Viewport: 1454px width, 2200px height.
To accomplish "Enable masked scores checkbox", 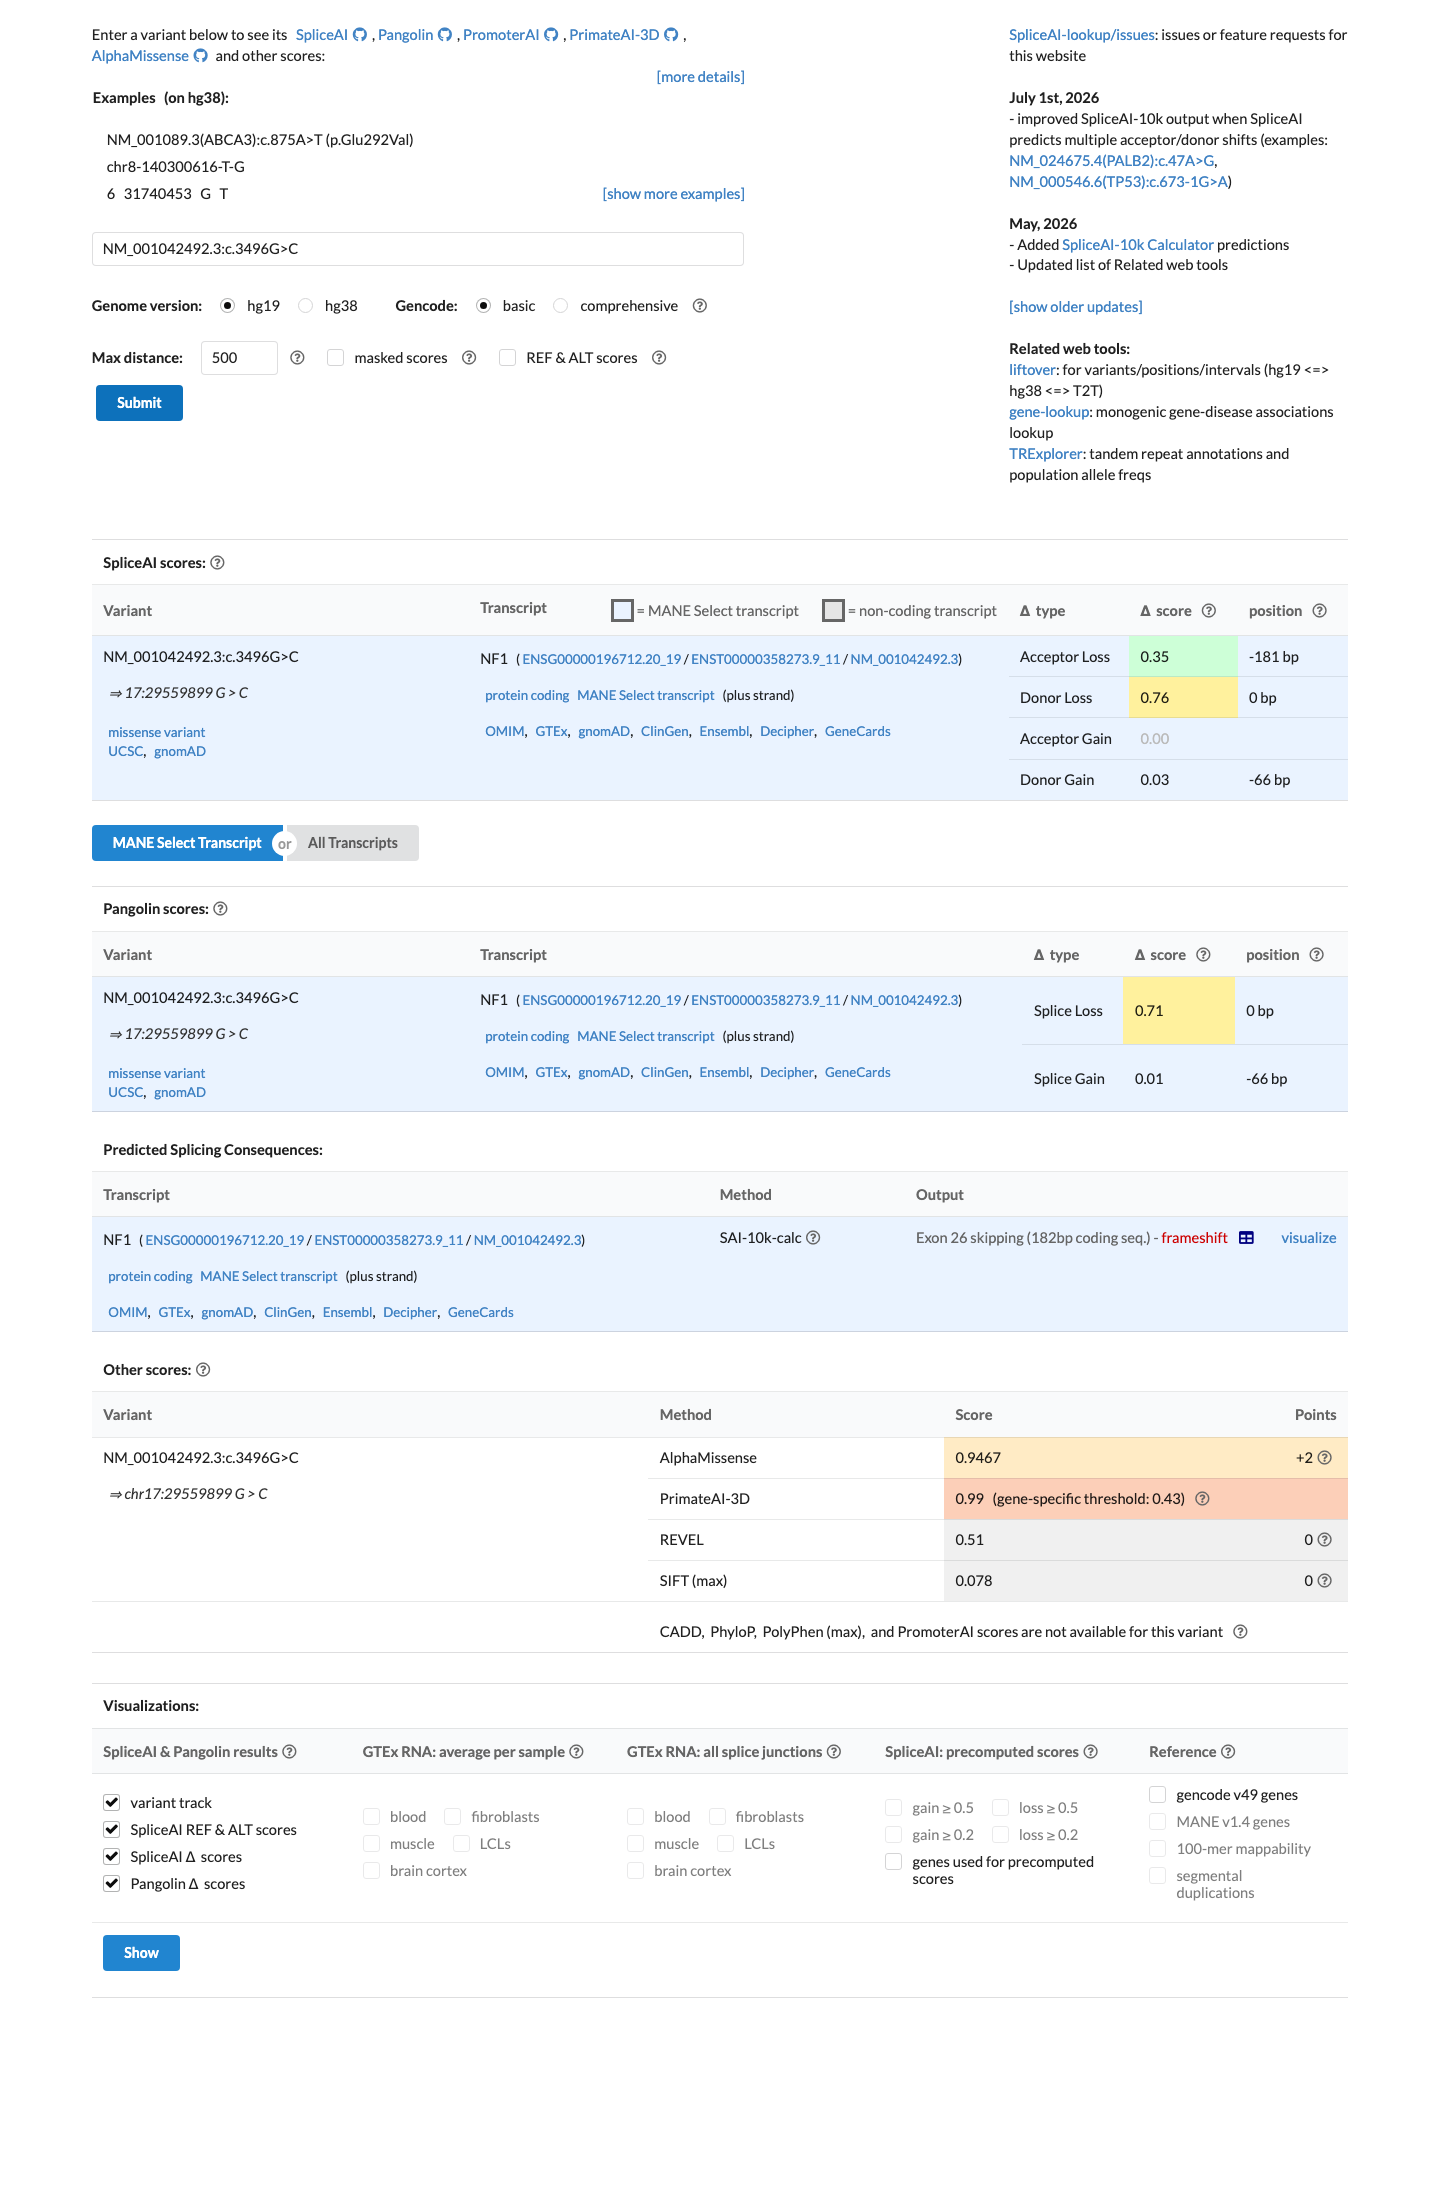I will click(x=336, y=358).
